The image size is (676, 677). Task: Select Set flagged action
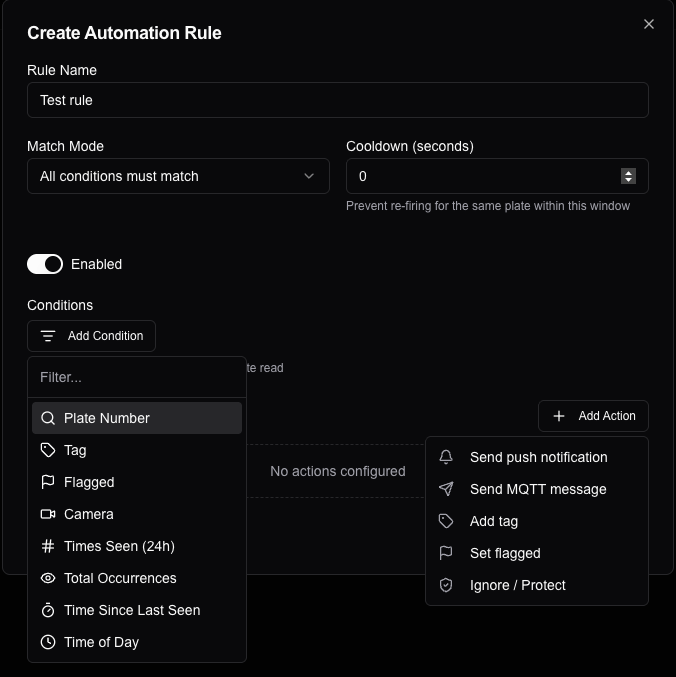505,553
